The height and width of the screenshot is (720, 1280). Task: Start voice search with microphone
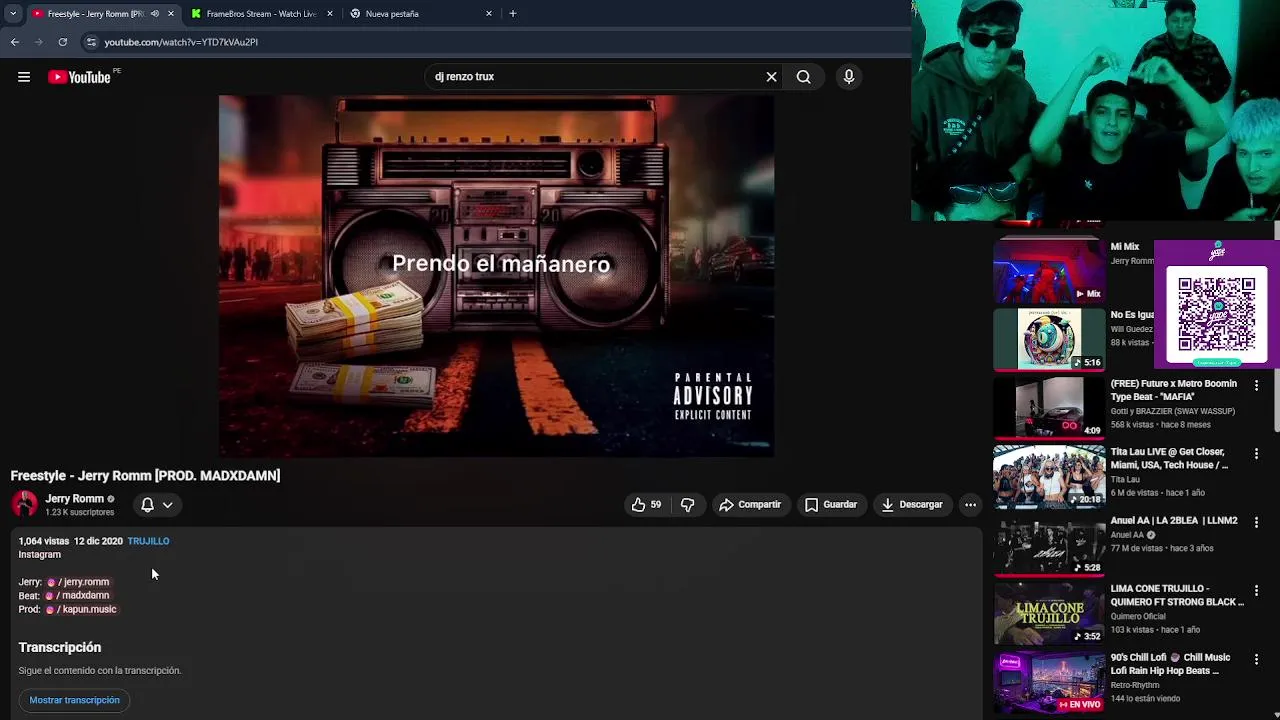coord(849,77)
